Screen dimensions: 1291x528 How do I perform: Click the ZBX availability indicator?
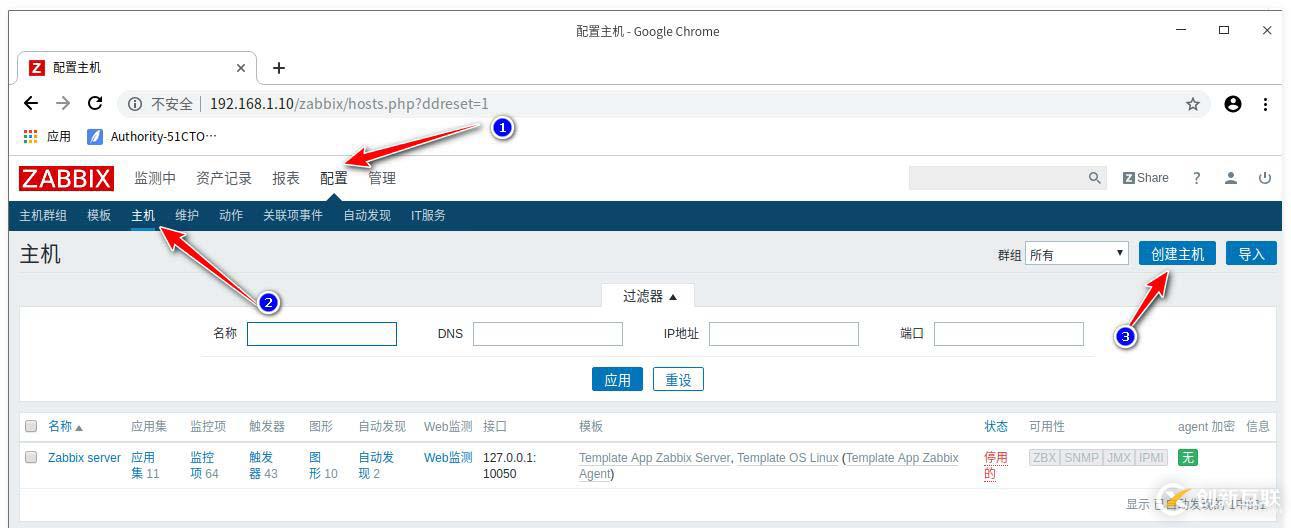(1044, 458)
